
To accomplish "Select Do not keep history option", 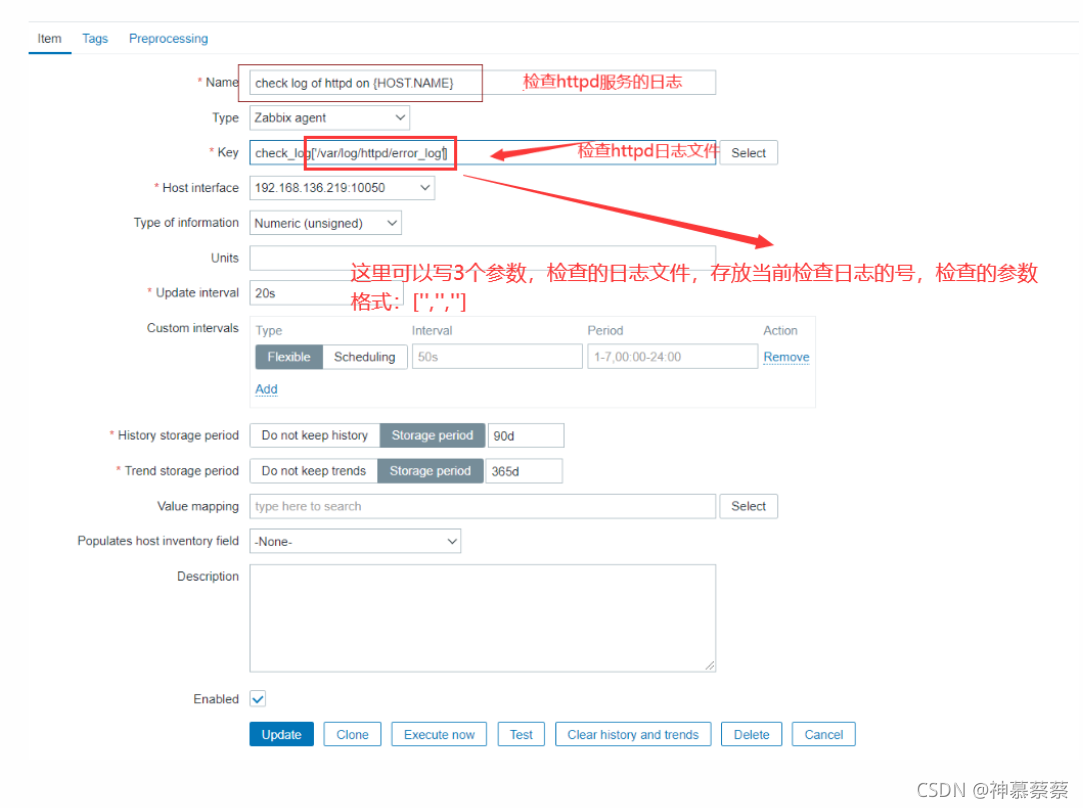I will 314,436.
